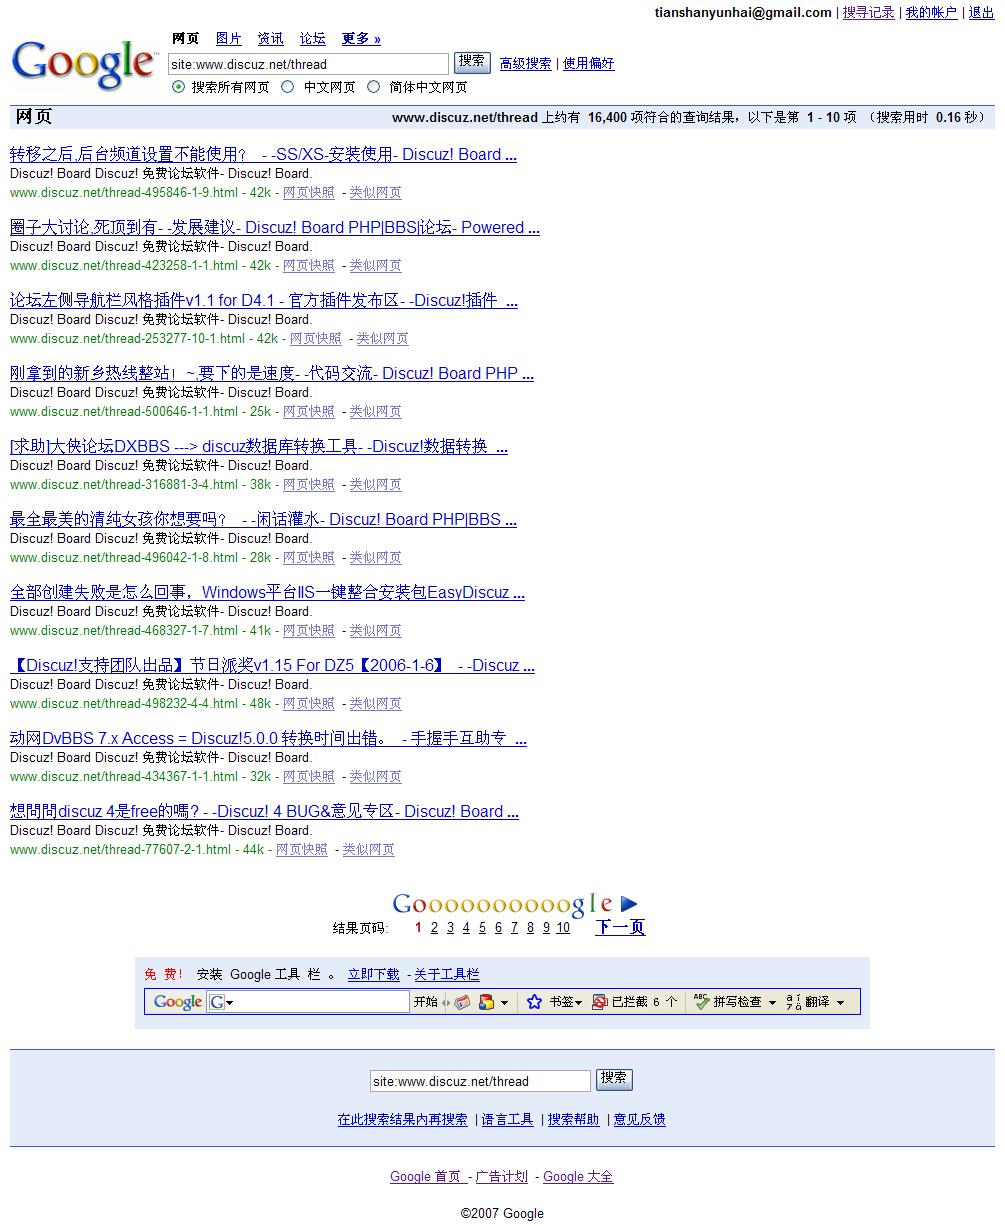Open result 刚拿到的新乡热线整站!
Viewport: 1005px width, 1226px height.
tap(272, 374)
